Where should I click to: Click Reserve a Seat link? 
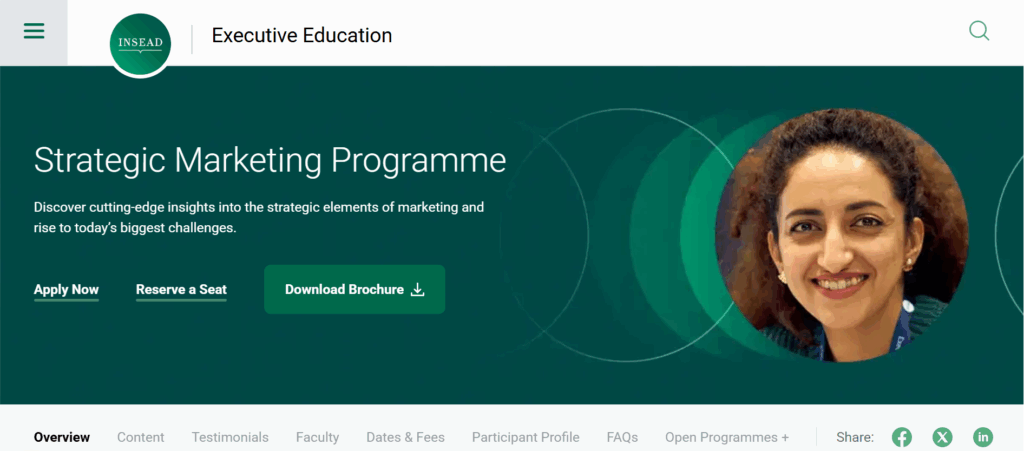(x=181, y=290)
